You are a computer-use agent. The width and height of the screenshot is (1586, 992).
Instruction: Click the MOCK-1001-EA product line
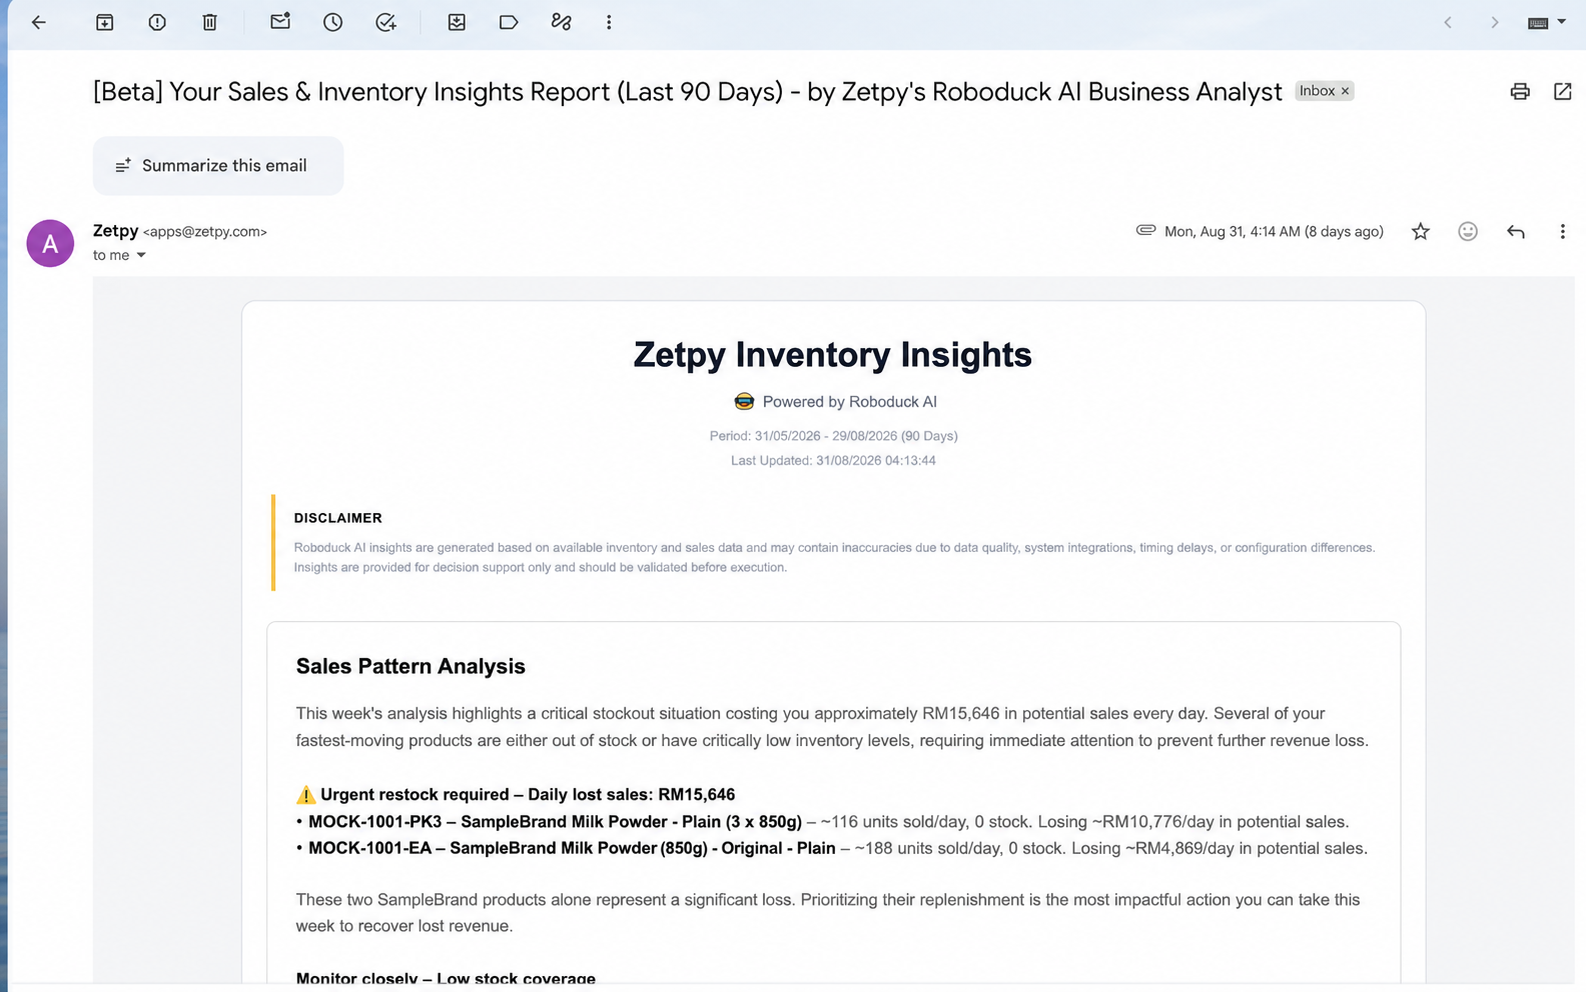832,848
